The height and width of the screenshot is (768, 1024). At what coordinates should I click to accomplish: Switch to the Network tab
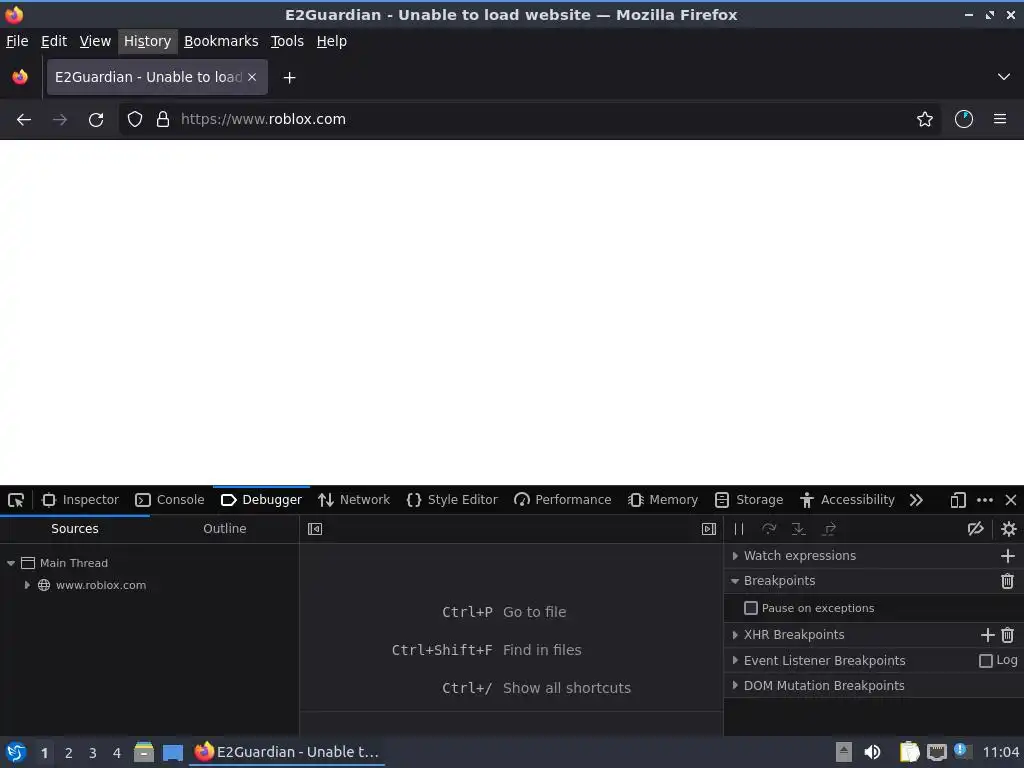click(353, 500)
